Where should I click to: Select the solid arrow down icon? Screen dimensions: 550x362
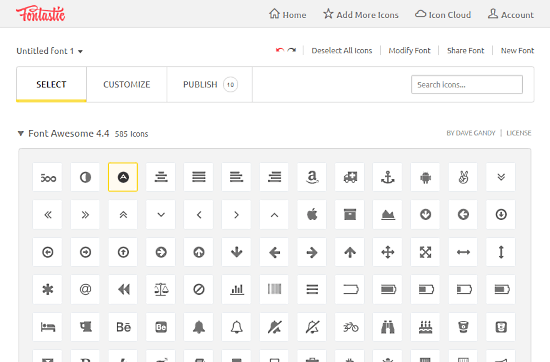[x=236, y=252]
